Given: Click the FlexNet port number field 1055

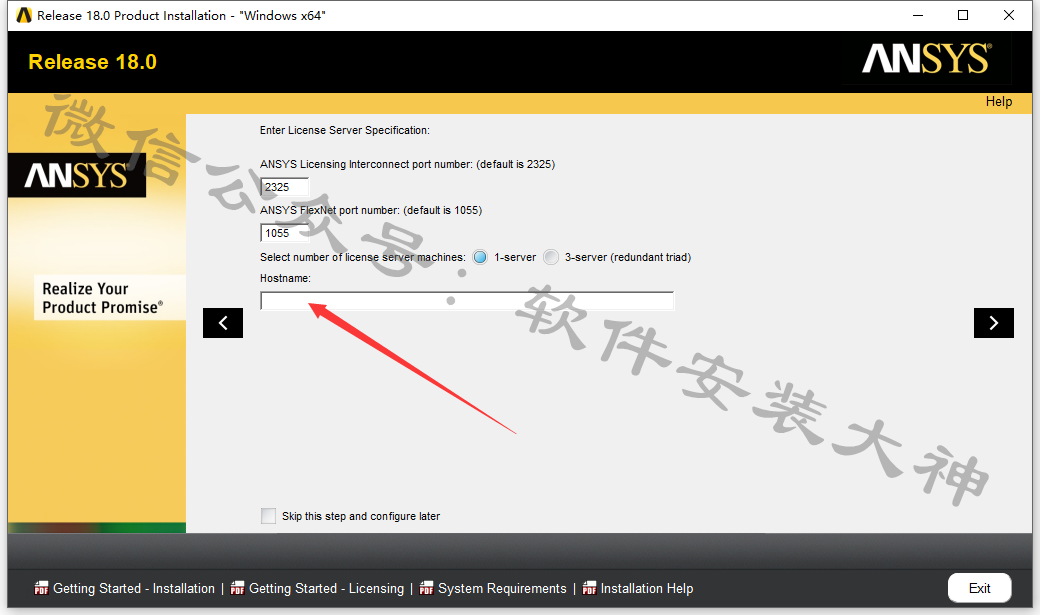Looking at the screenshot, I should click(285, 233).
